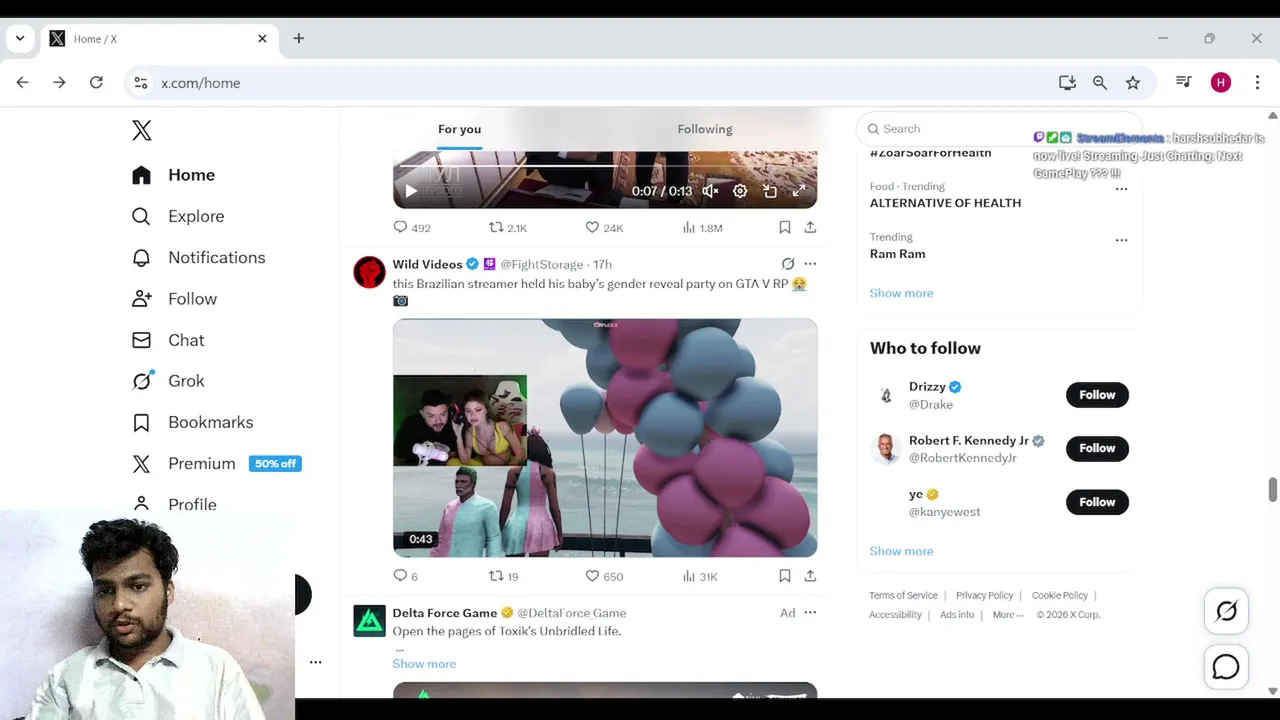This screenshot has height=720, width=1280.
Task: Bookmark the Wild Videos post
Action: tap(785, 576)
